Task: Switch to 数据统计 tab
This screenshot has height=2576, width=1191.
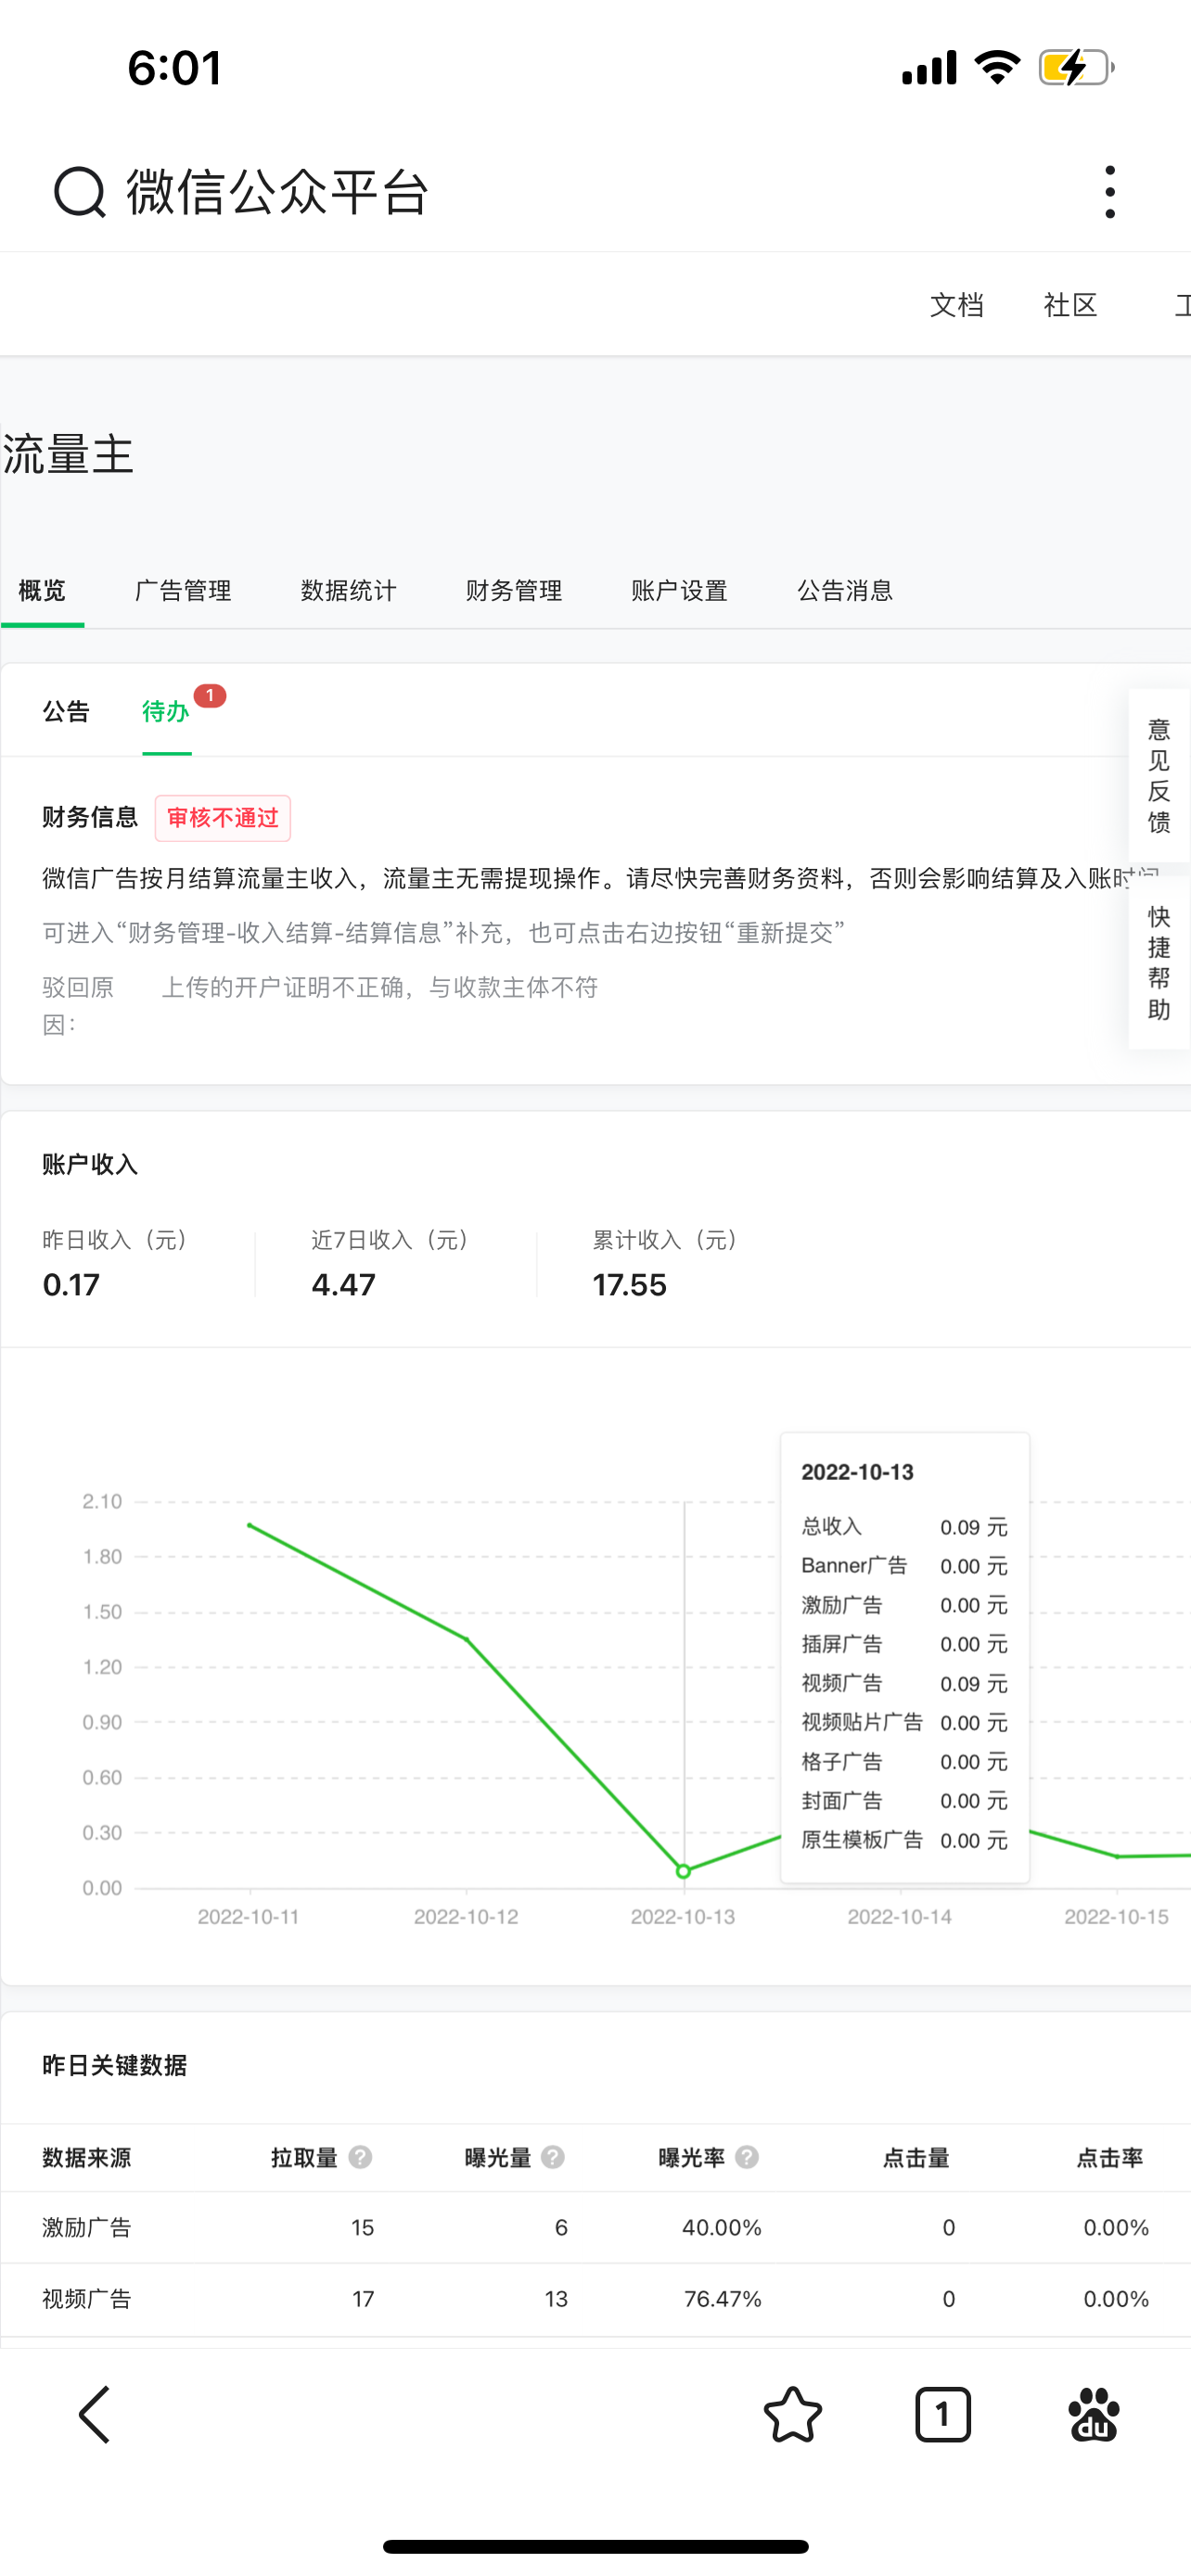Action: 348,591
